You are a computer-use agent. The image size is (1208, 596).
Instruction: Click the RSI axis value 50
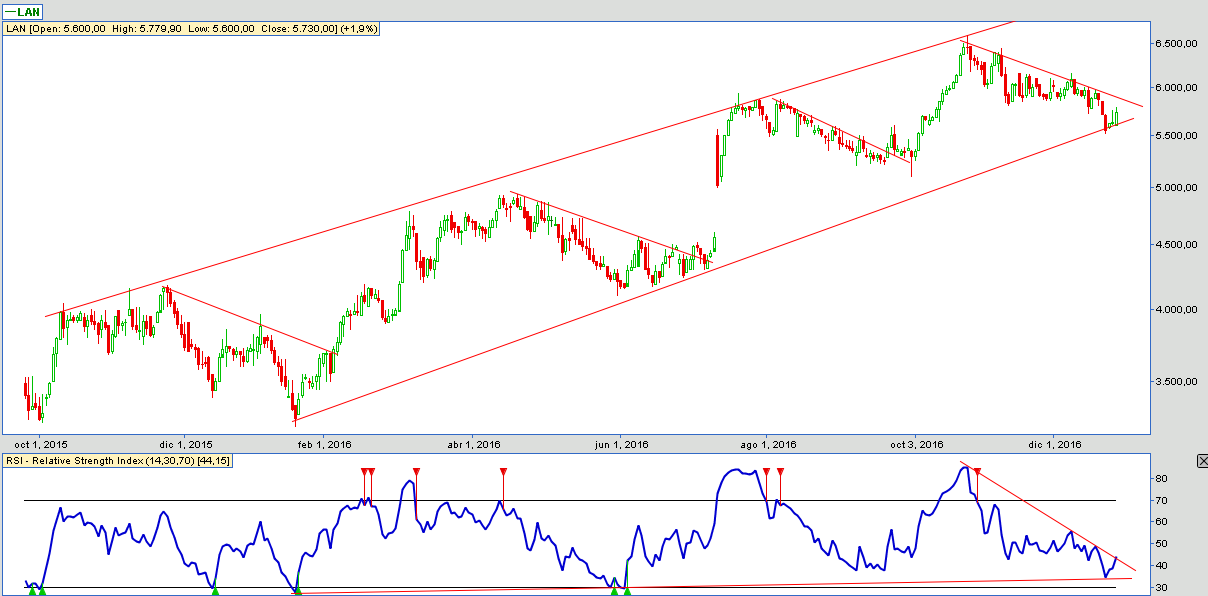click(x=1162, y=544)
